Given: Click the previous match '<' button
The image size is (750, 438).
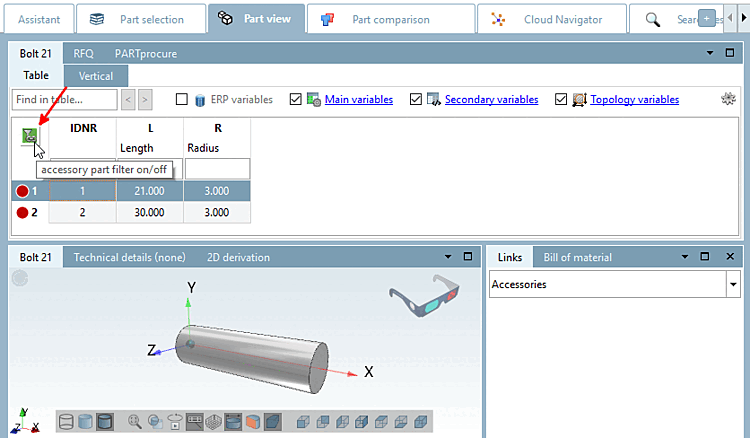Looking at the screenshot, I should click(128, 99).
